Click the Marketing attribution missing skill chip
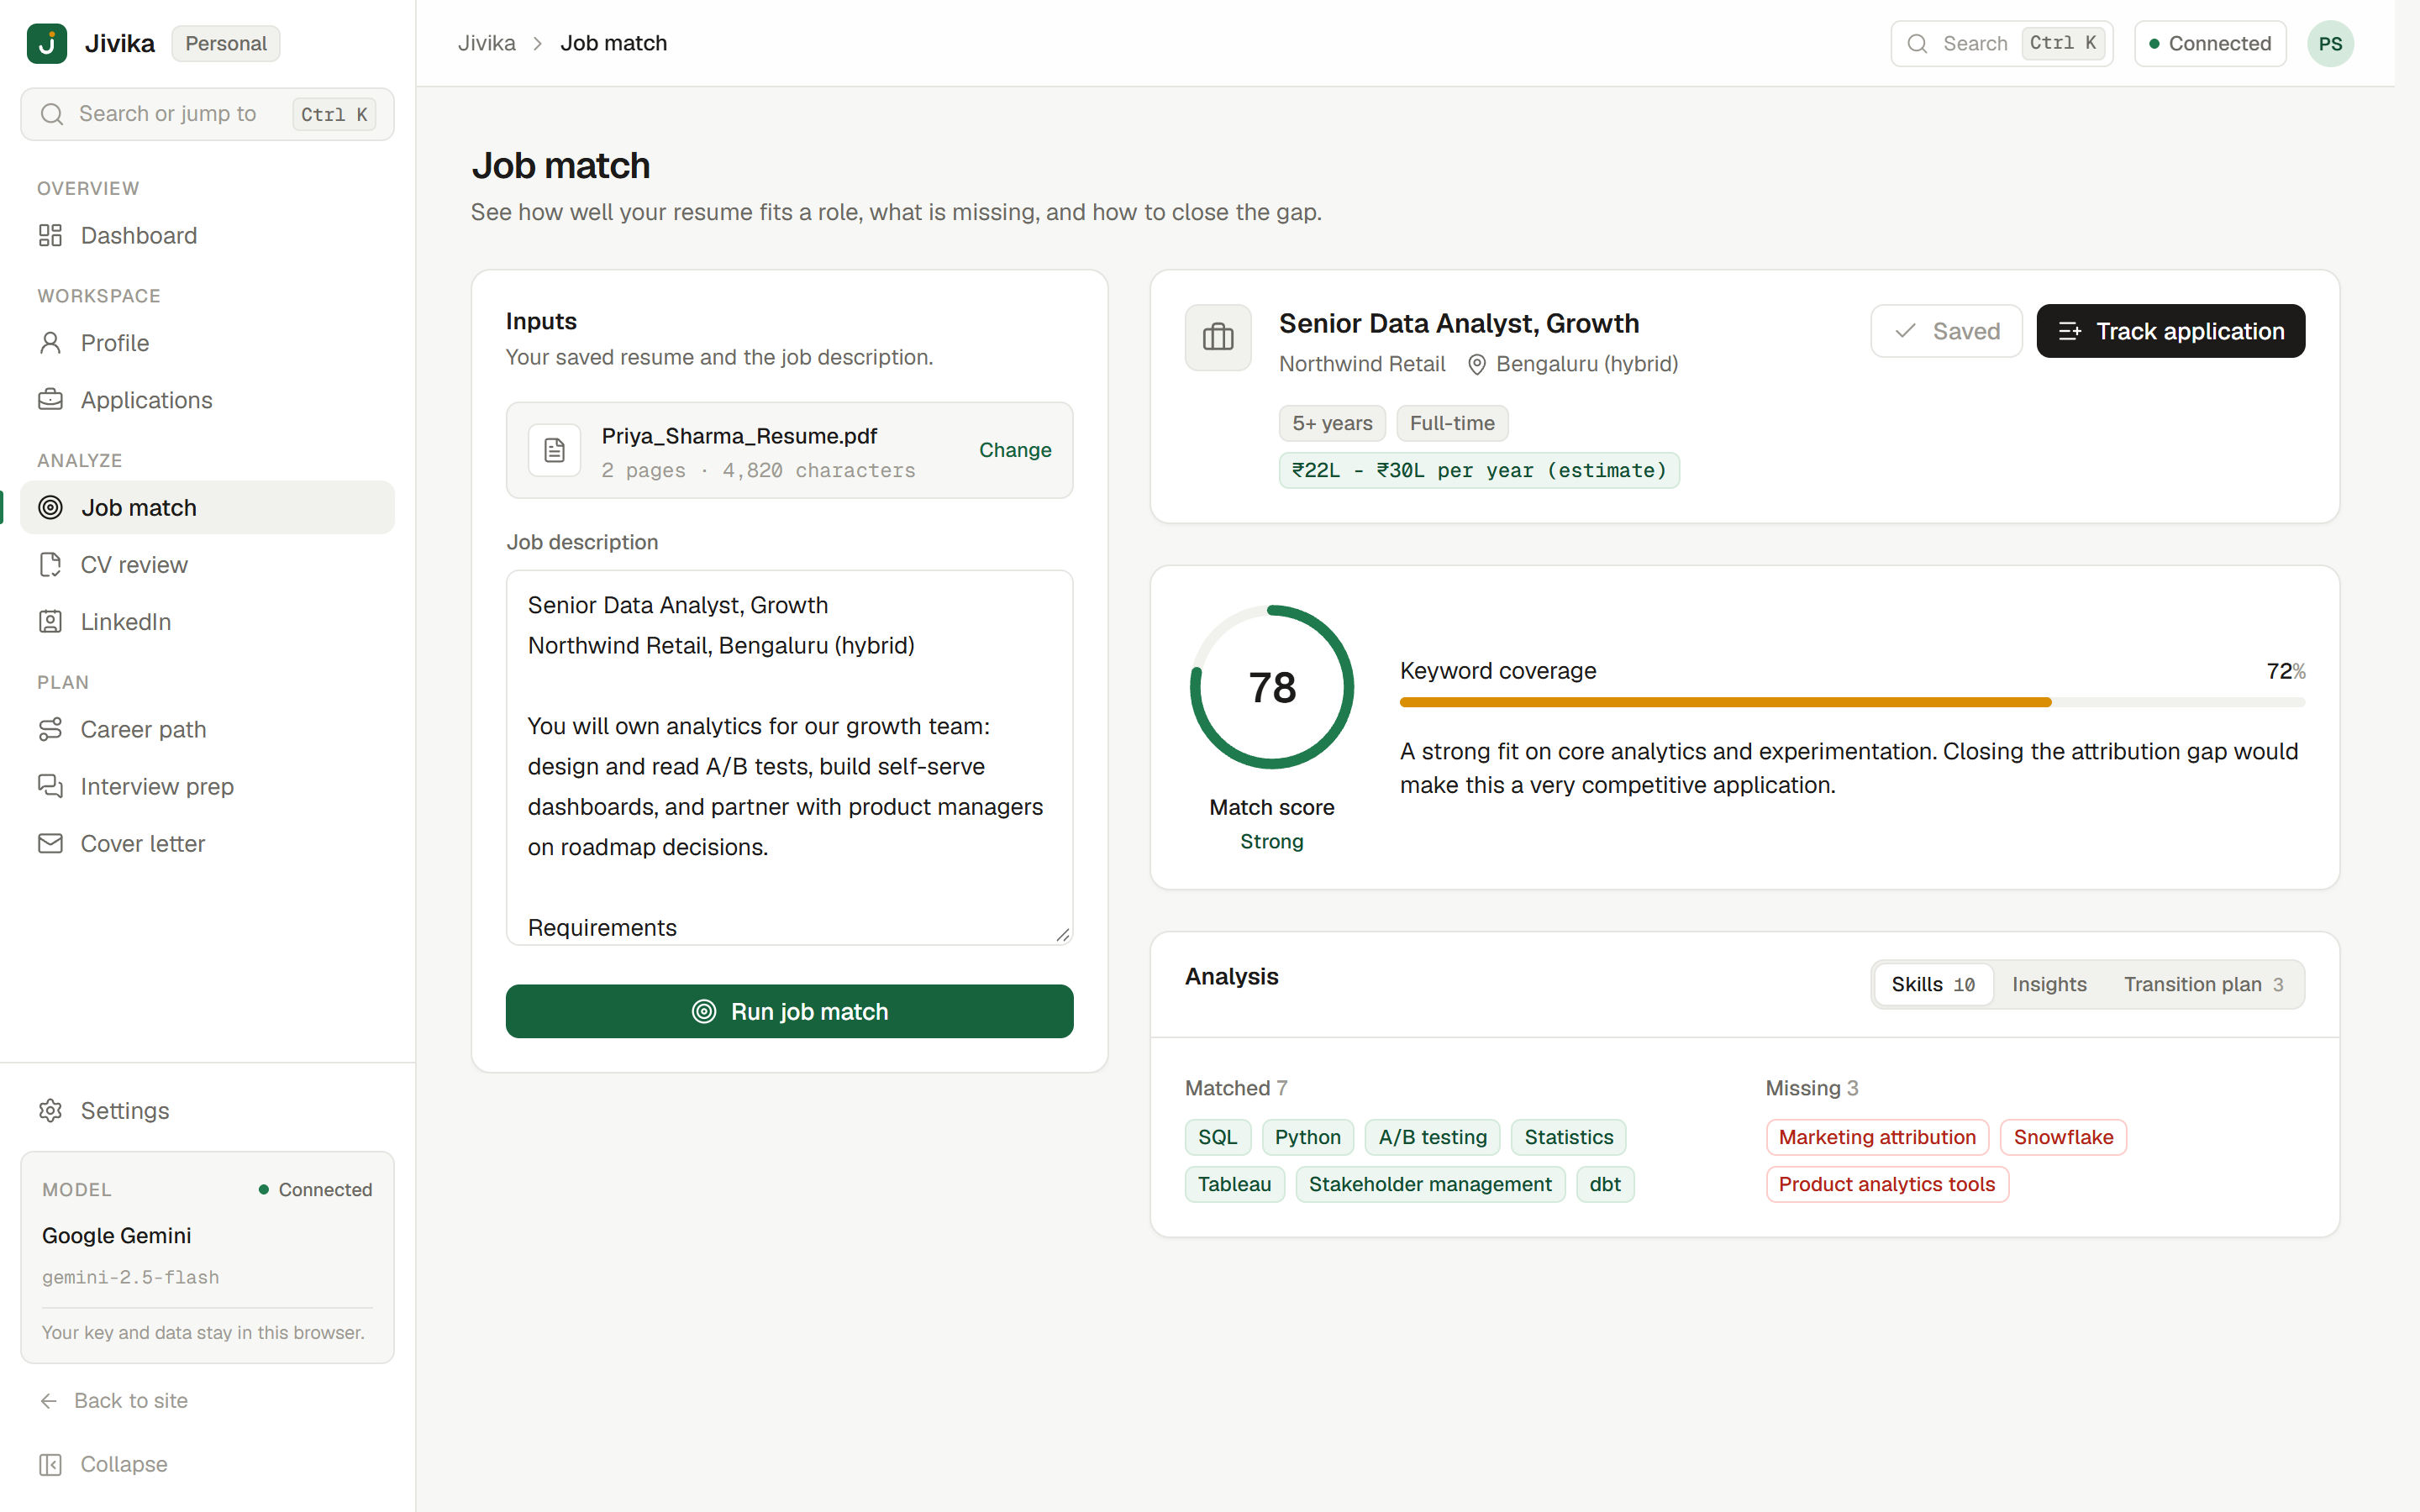The width and height of the screenshot is (2420, 1512). (1877, 1137)
